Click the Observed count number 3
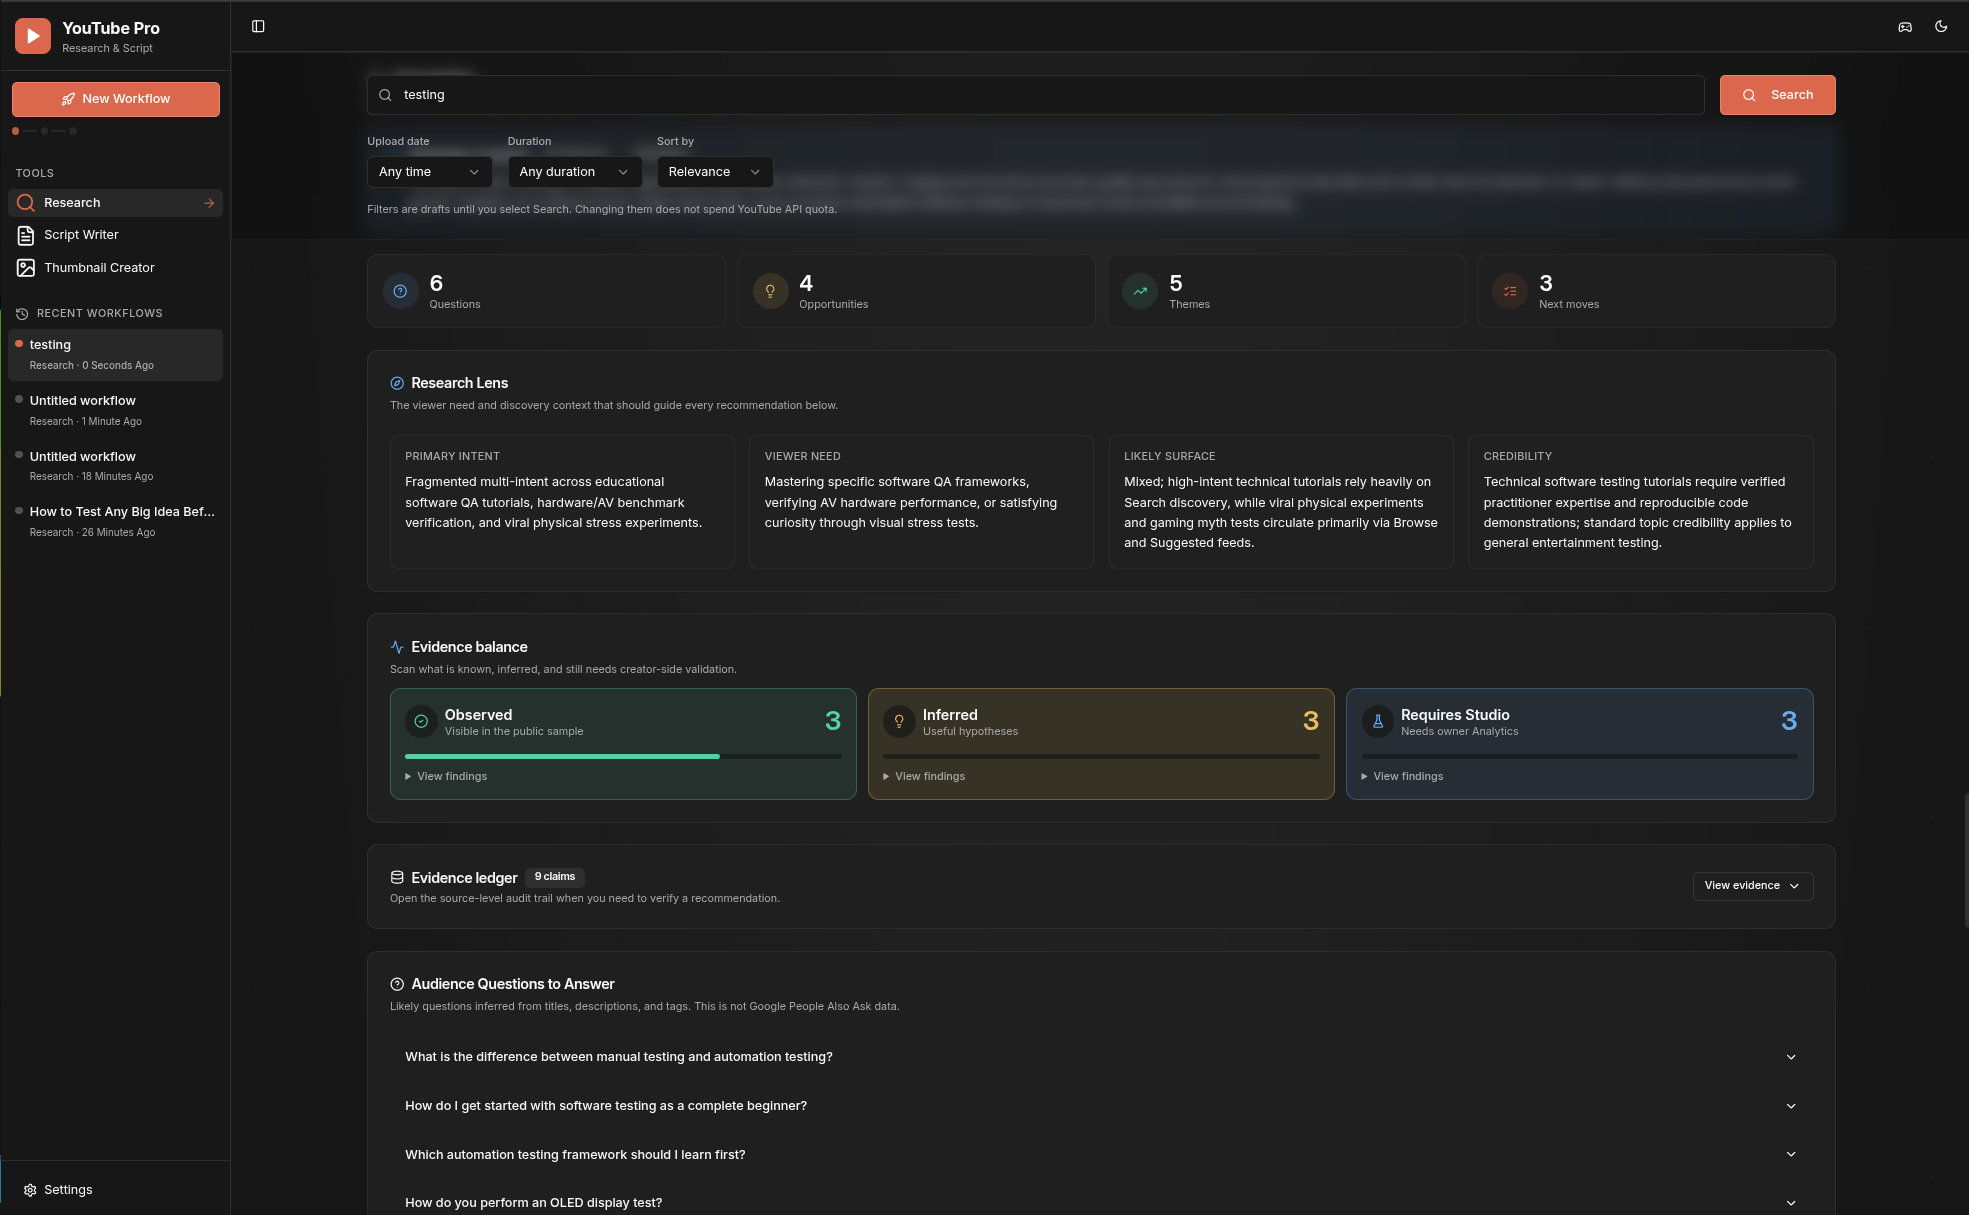The image size is (1969, 1215). [x=833, y=721]
